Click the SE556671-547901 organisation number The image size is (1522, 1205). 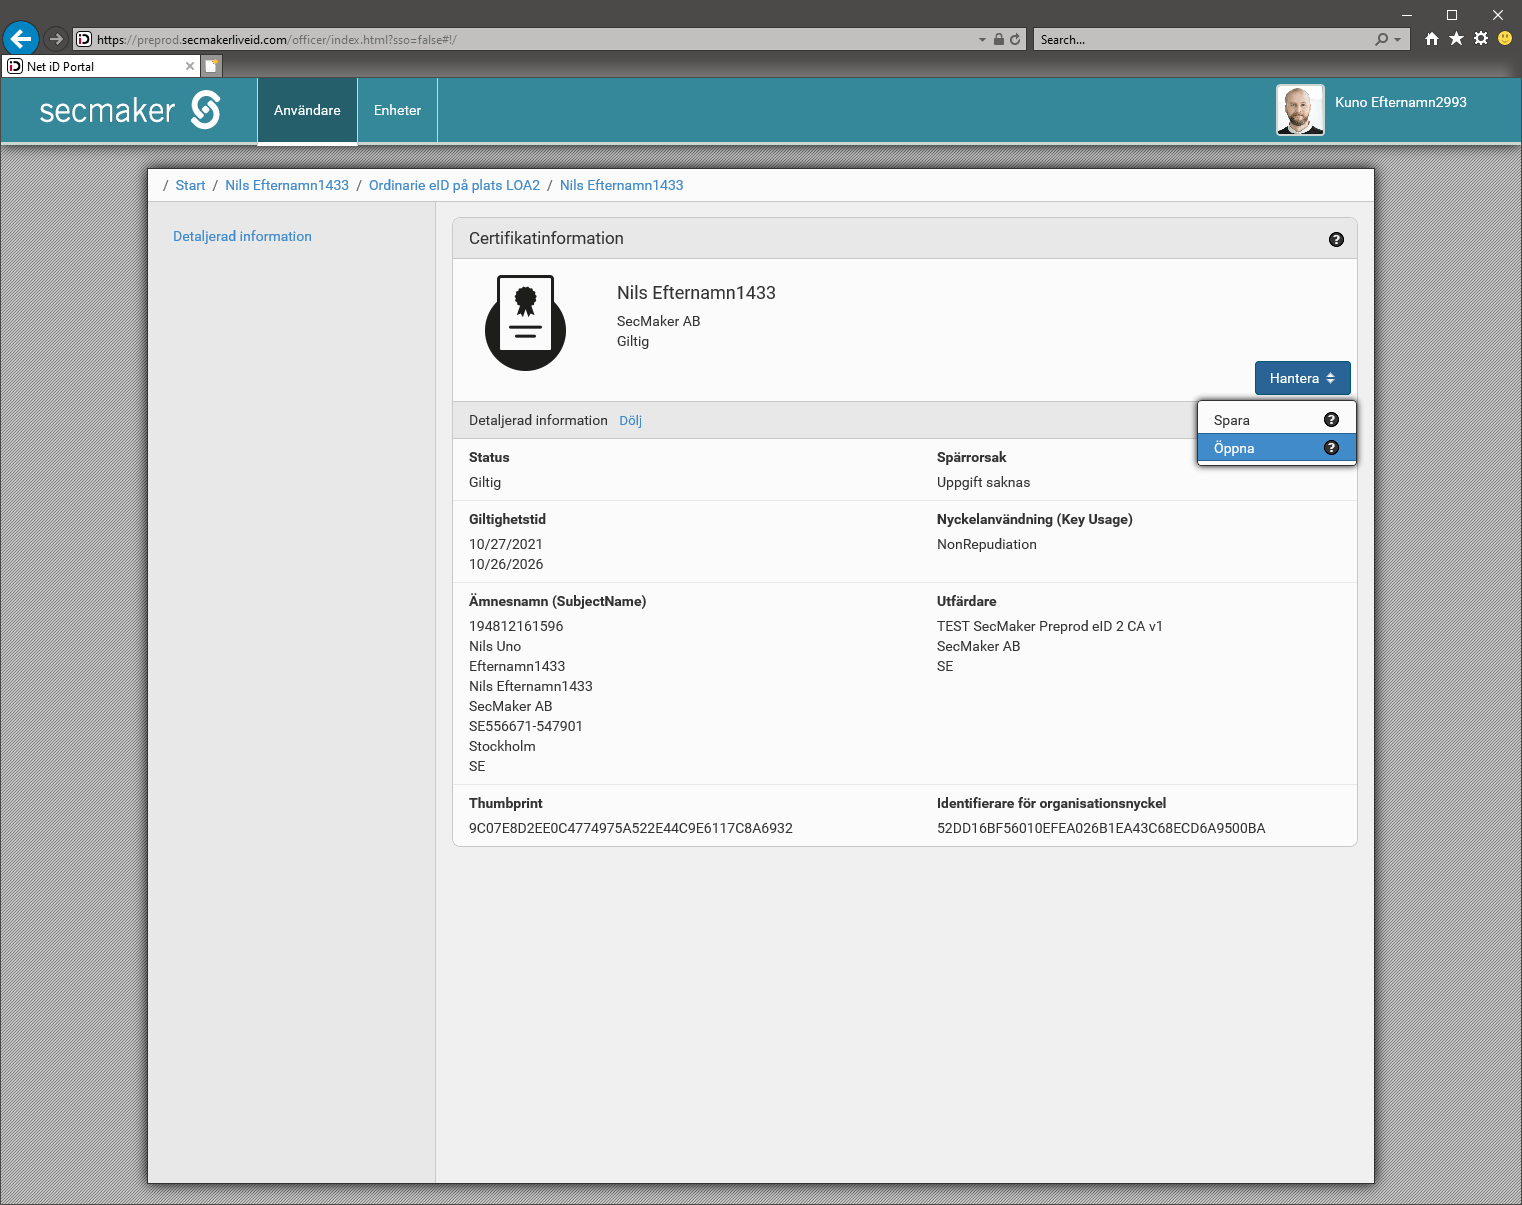pos(526,726)
